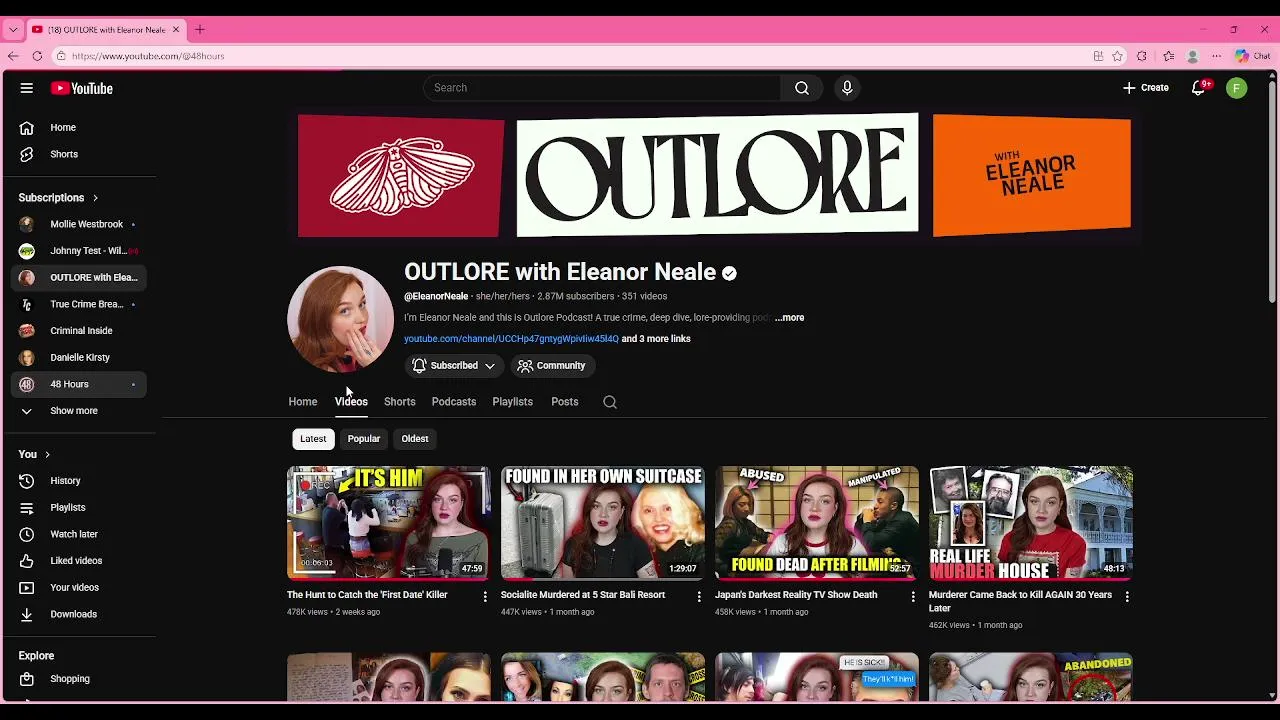The image size is (1280, 720).
Task: Activate voice search microphone
Action: pyautogui.click(x=847, y=88)
